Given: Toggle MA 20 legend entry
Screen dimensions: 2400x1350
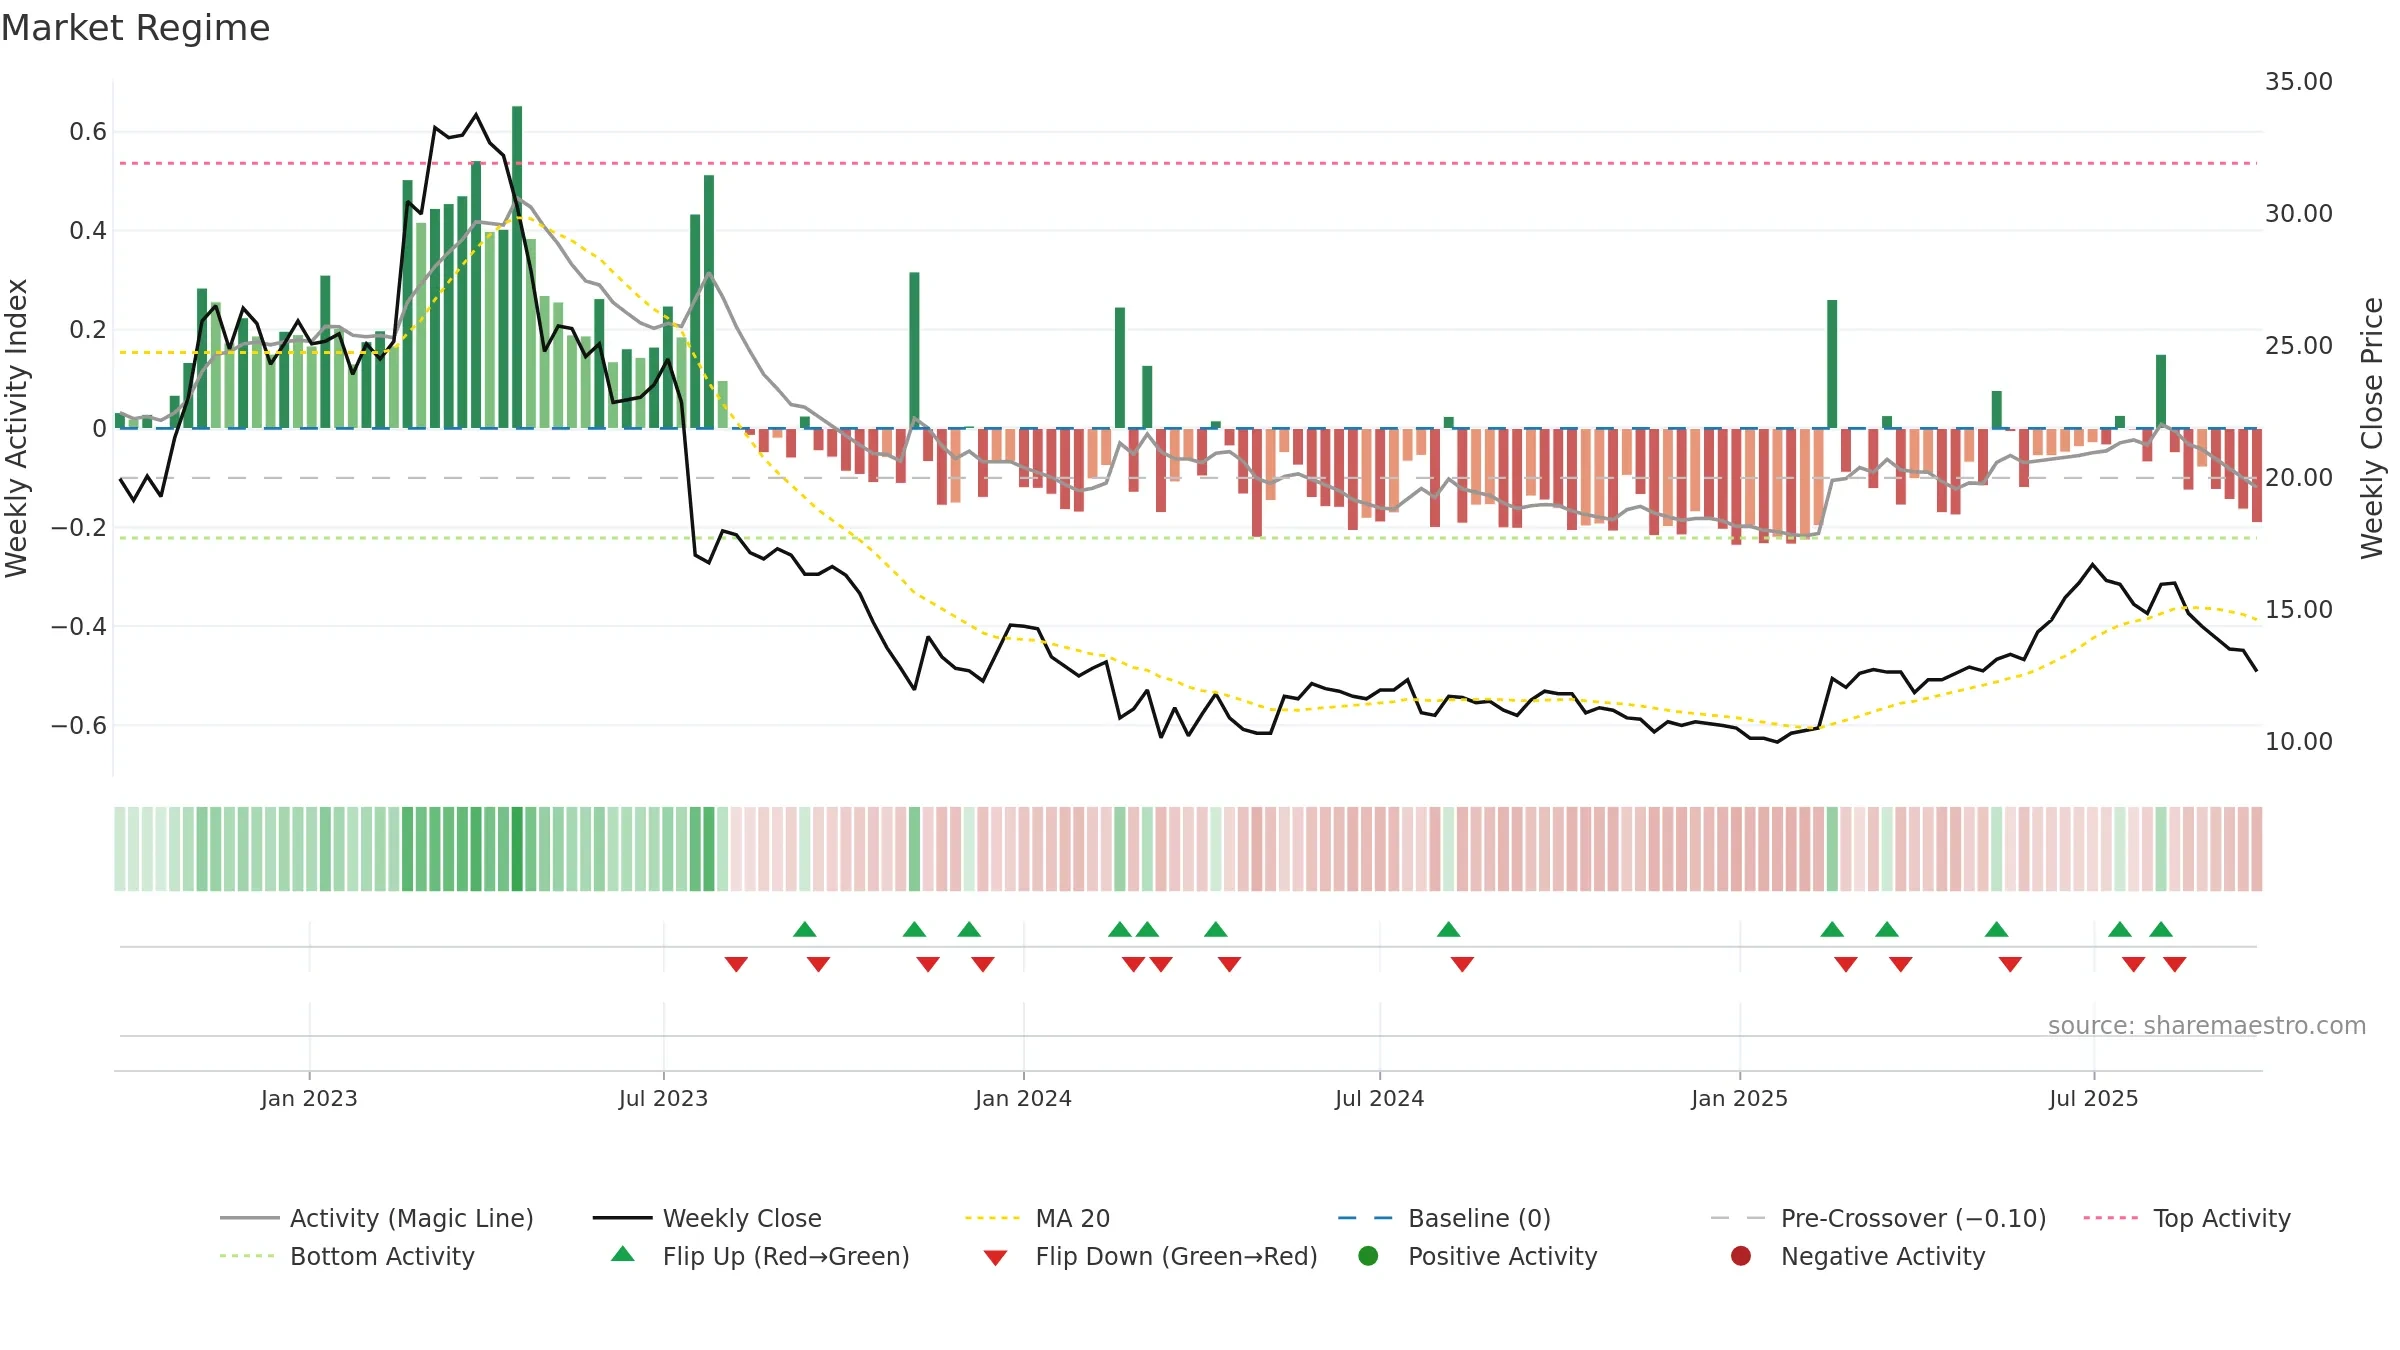Looking at the screenshot, I should (1037, 1218).
